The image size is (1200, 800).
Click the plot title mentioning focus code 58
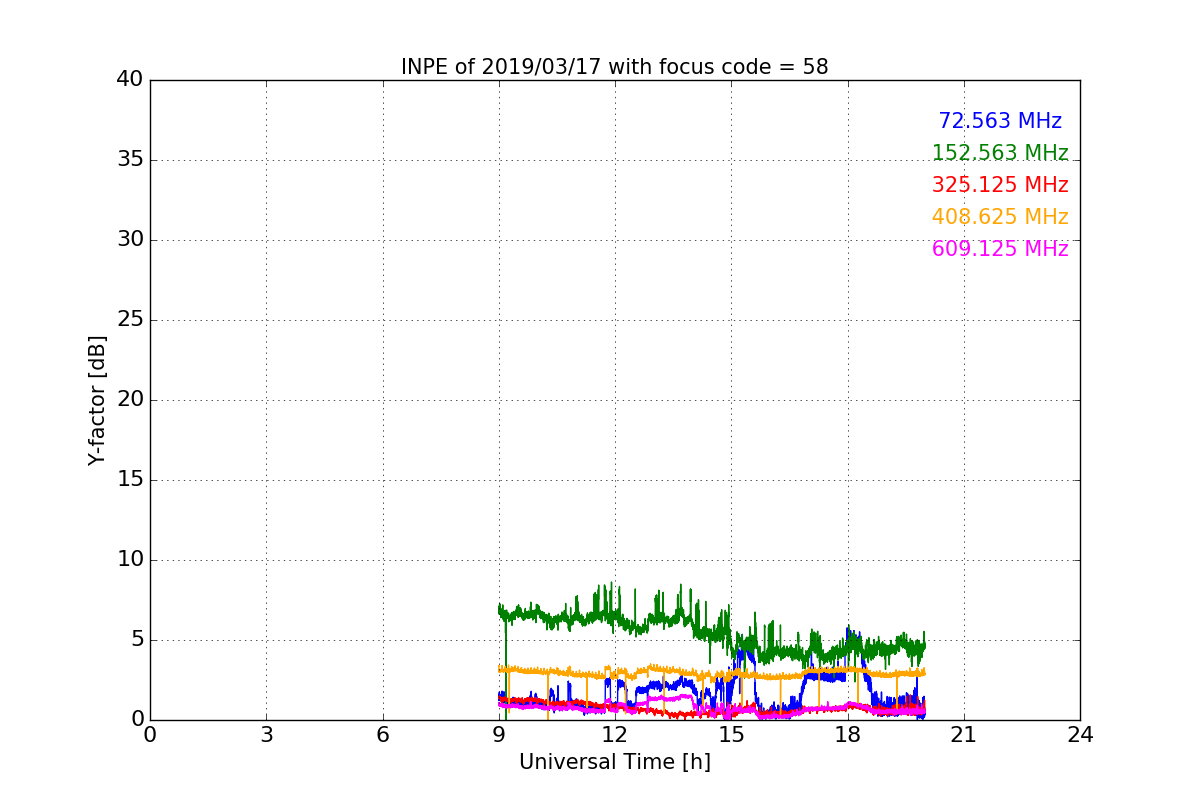615,67
